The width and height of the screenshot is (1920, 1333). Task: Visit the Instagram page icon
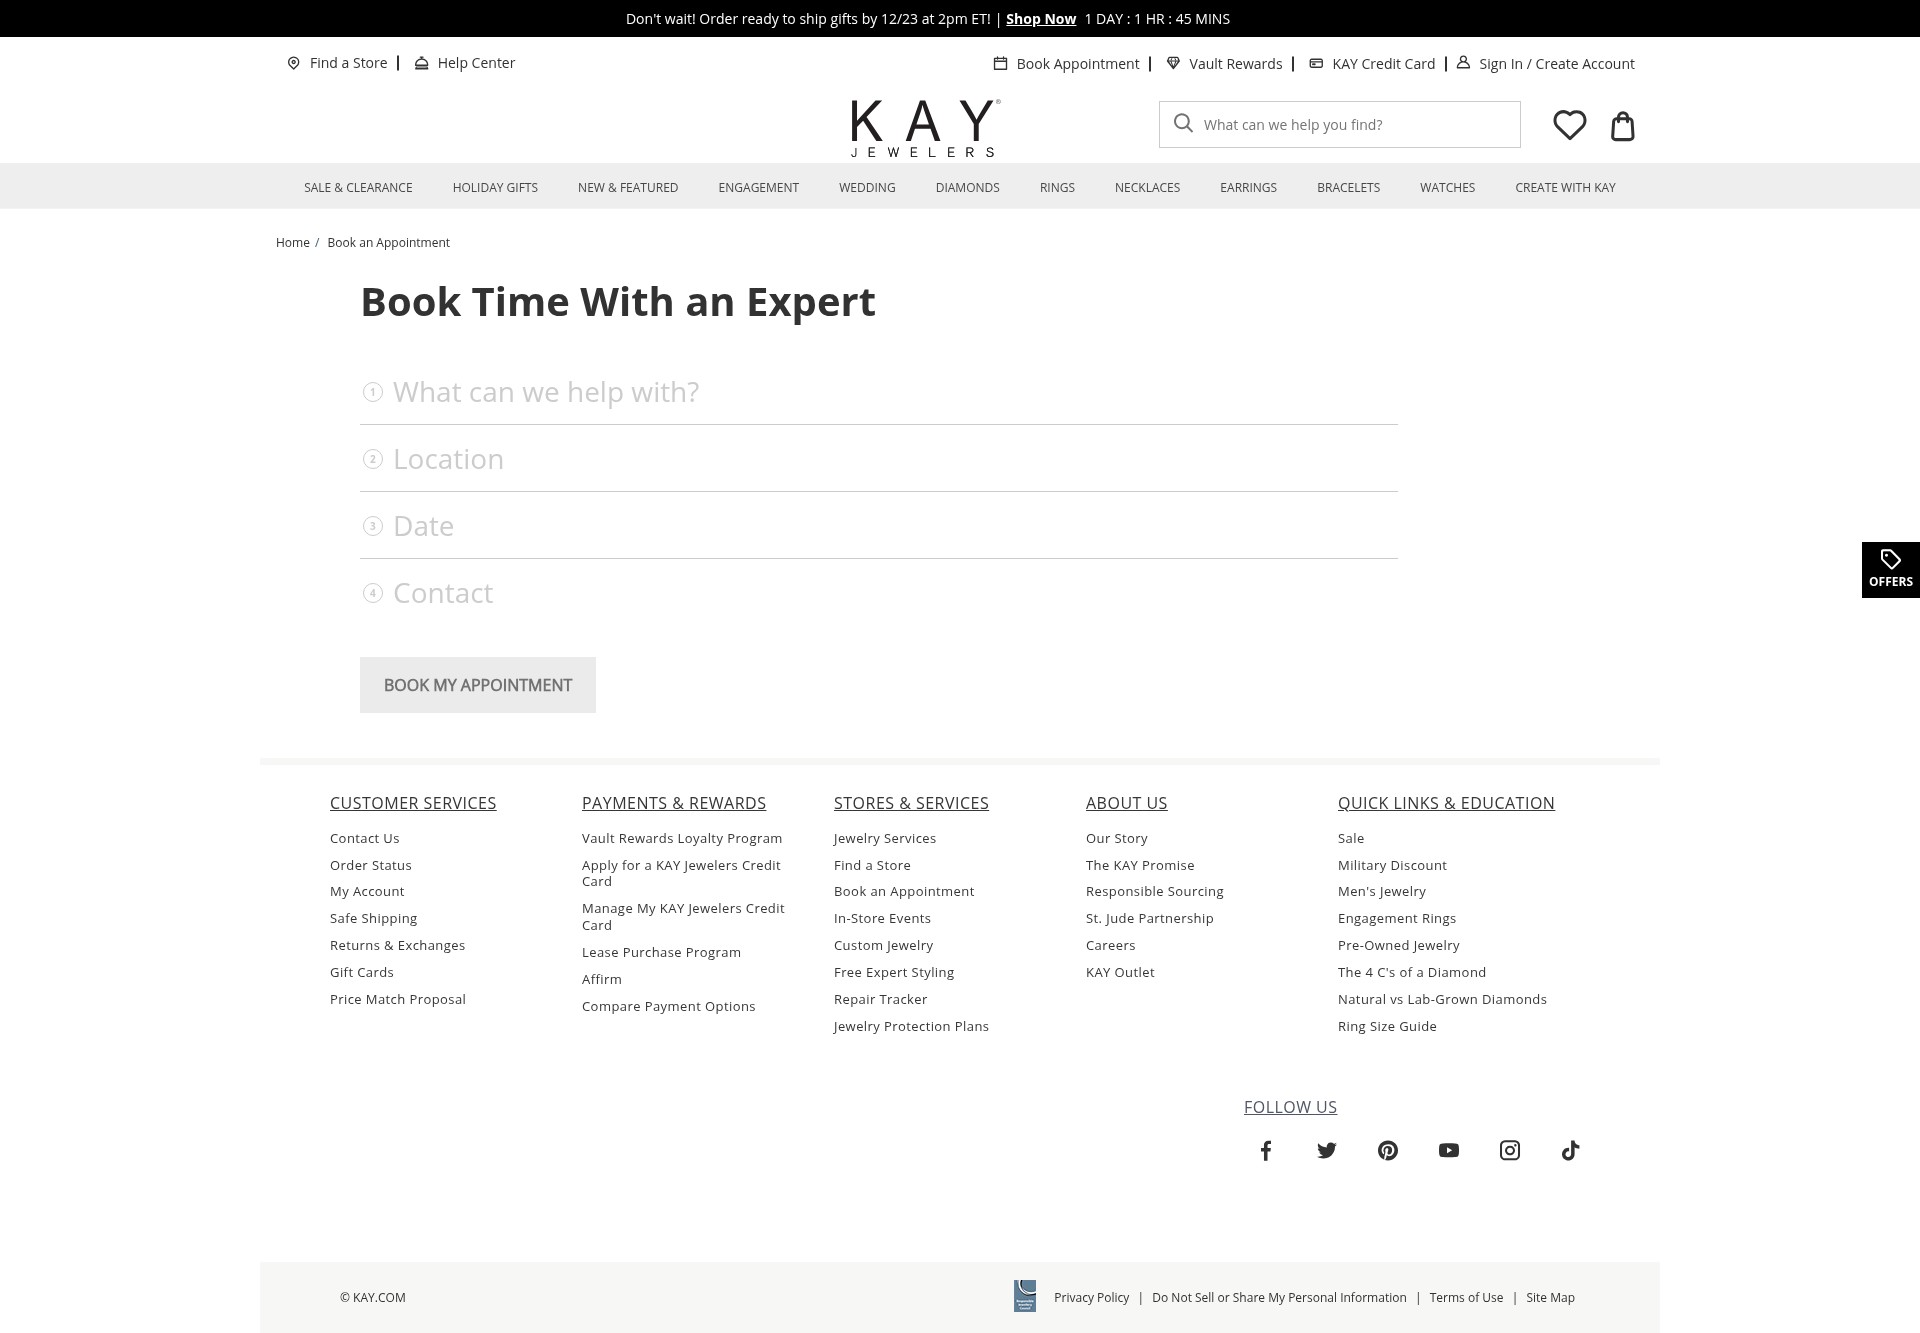pyautogui.click(x=1510, y=1150)
